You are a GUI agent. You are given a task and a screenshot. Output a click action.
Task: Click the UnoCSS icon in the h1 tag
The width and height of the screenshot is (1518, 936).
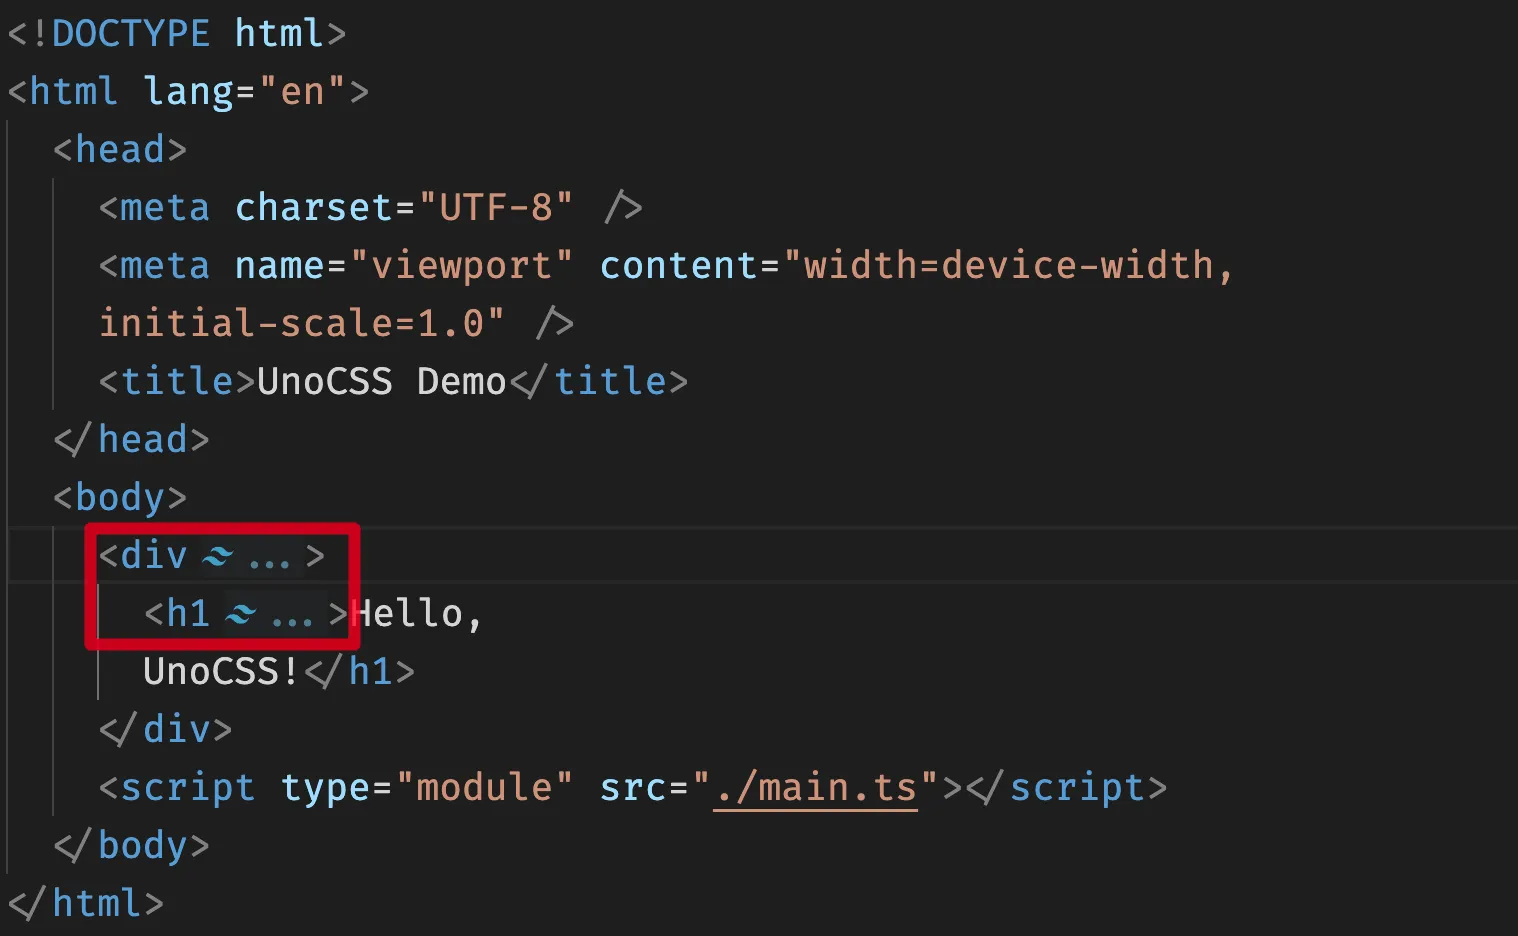(240, 615)
